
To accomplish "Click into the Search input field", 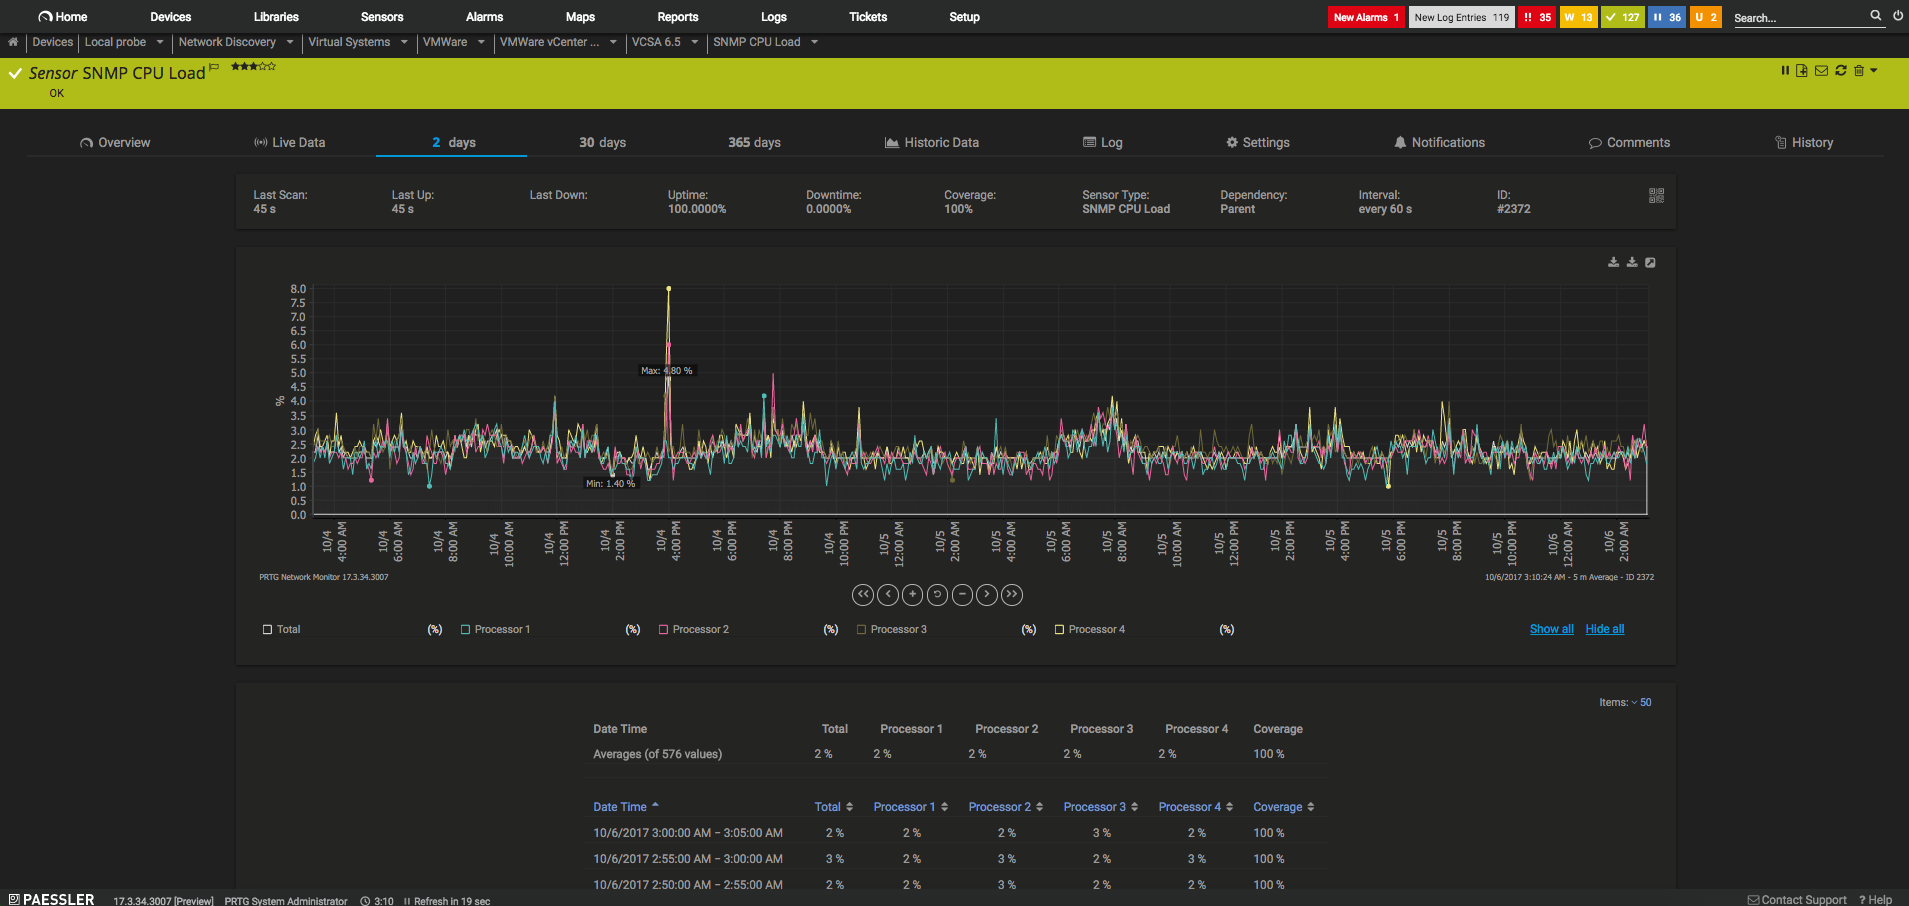I will click(1800, 18).
